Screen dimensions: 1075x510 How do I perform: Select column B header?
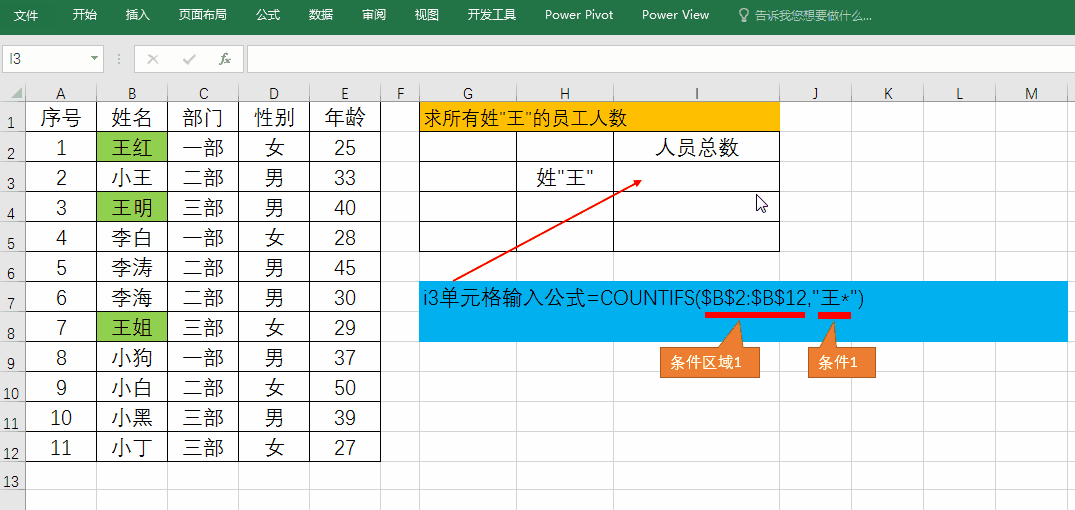click(132, 93)
